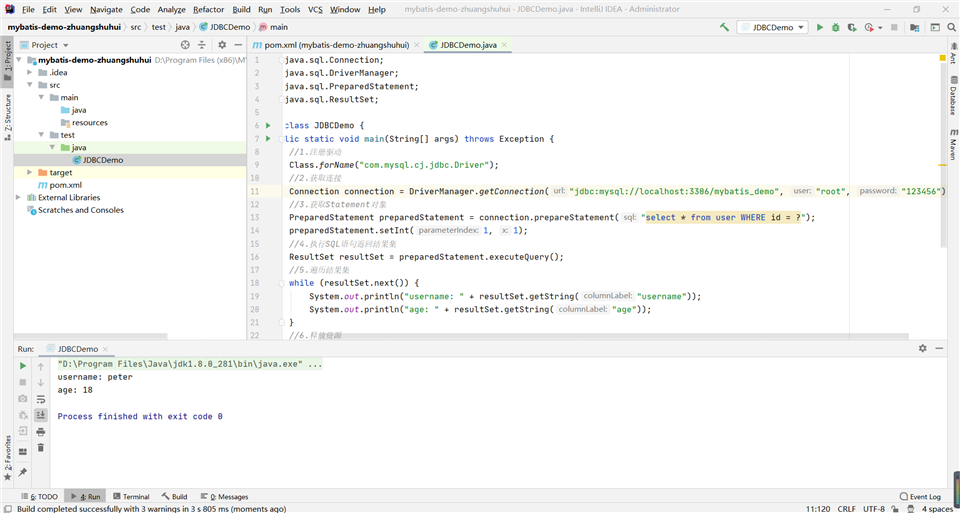The height and width of the screenshot is (513, 960).
Task: Click the JDBCDemo breadcrumb in navigation bar
Action: 224,27
